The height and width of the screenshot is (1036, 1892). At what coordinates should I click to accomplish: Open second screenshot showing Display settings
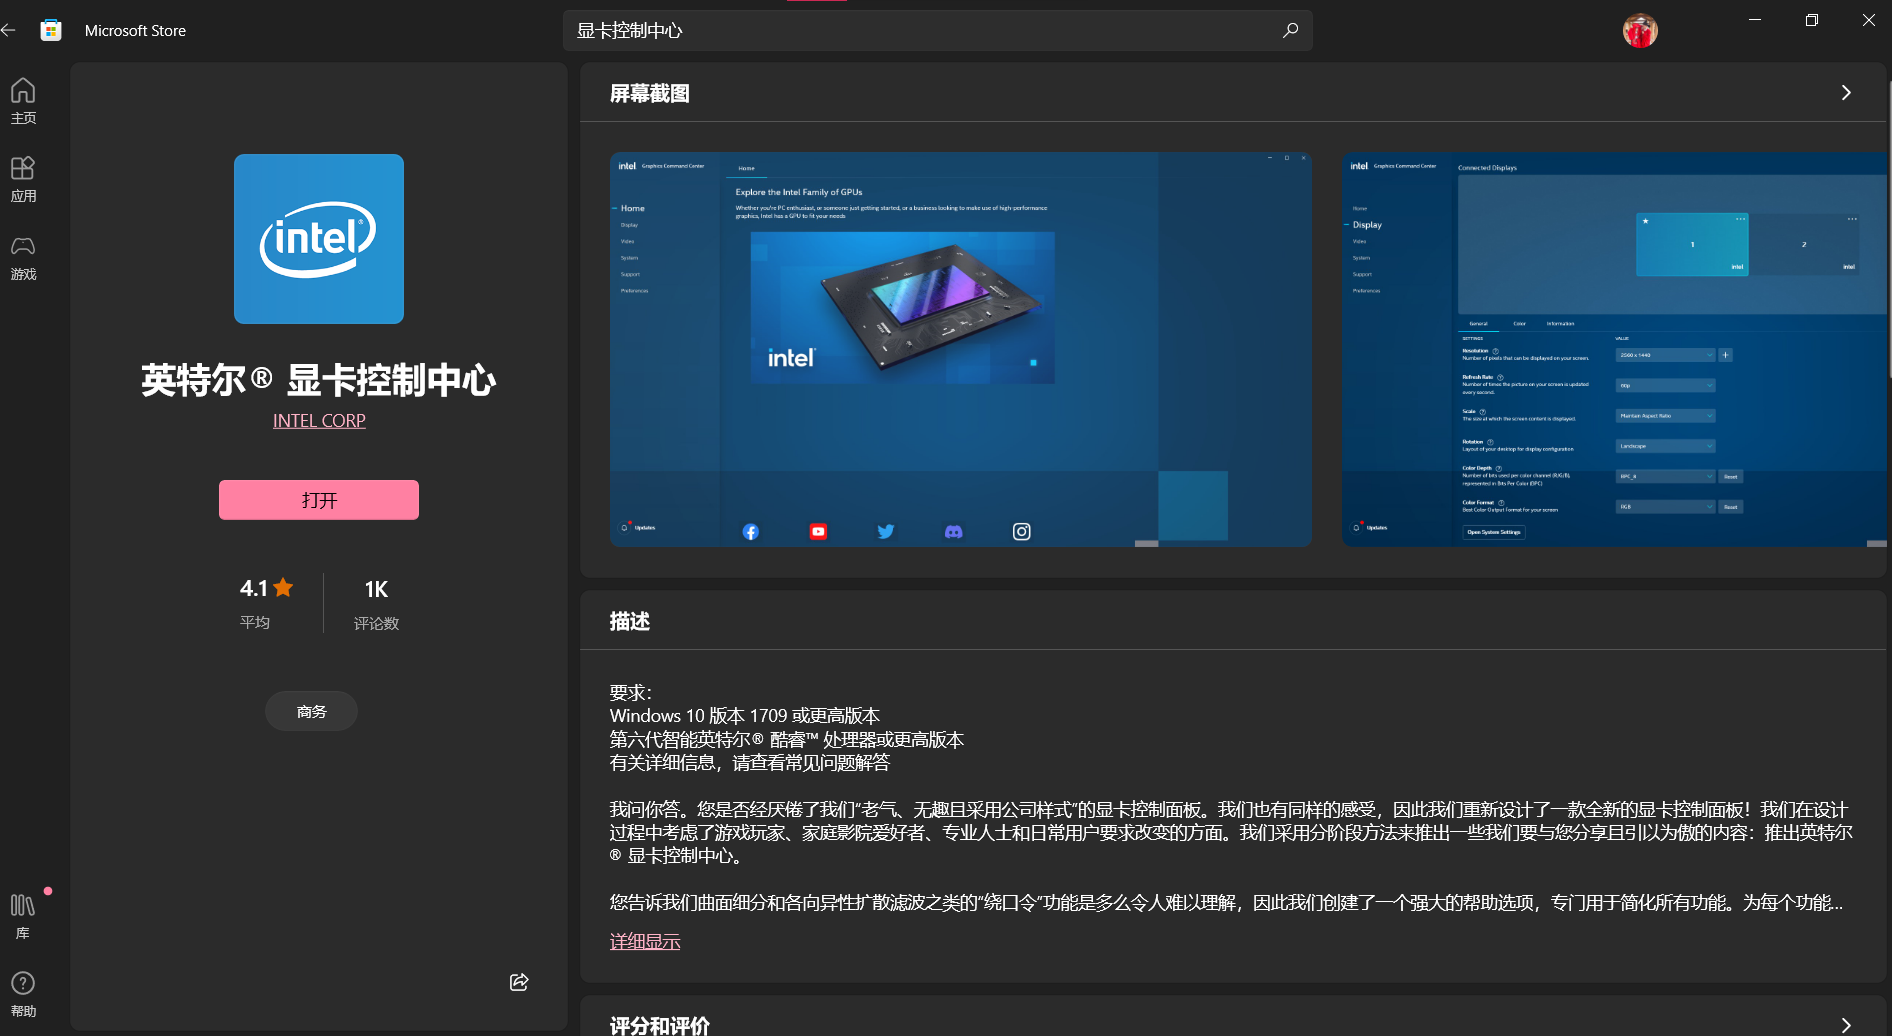coord(1614,349)
